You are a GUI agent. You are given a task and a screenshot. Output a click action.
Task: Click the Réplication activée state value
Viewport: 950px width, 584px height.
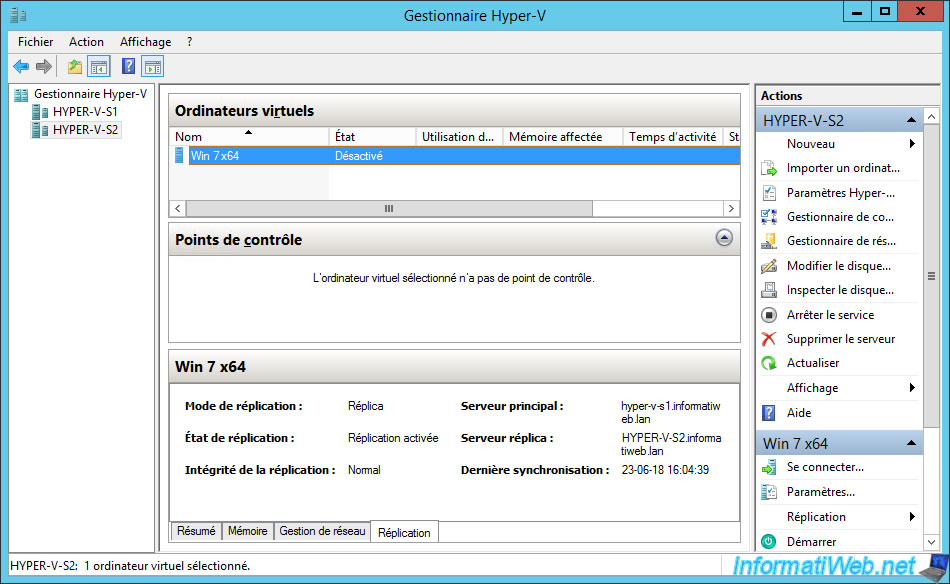tap(393, 438)
